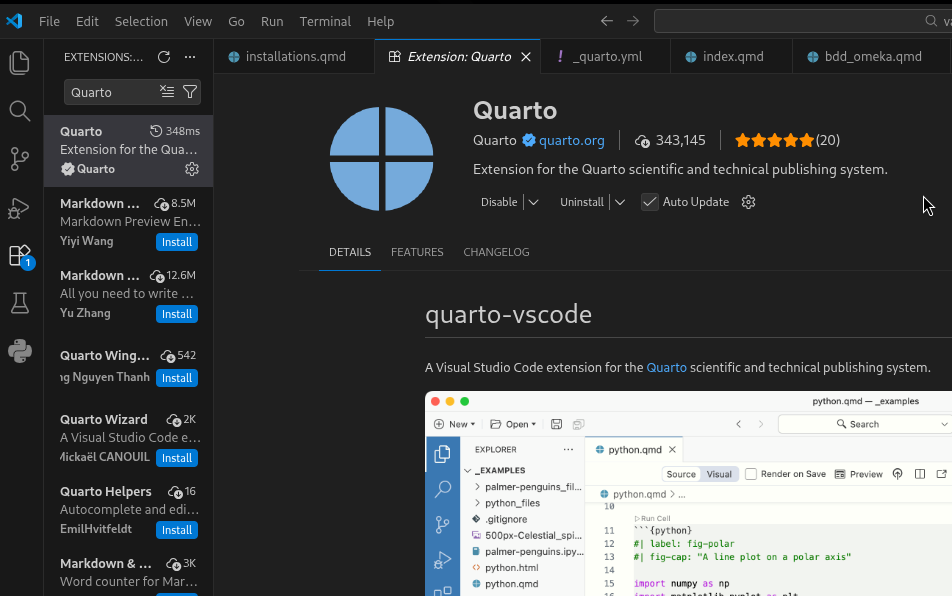
Task: Open the Search view in activity bar
Action: point(19,111)
